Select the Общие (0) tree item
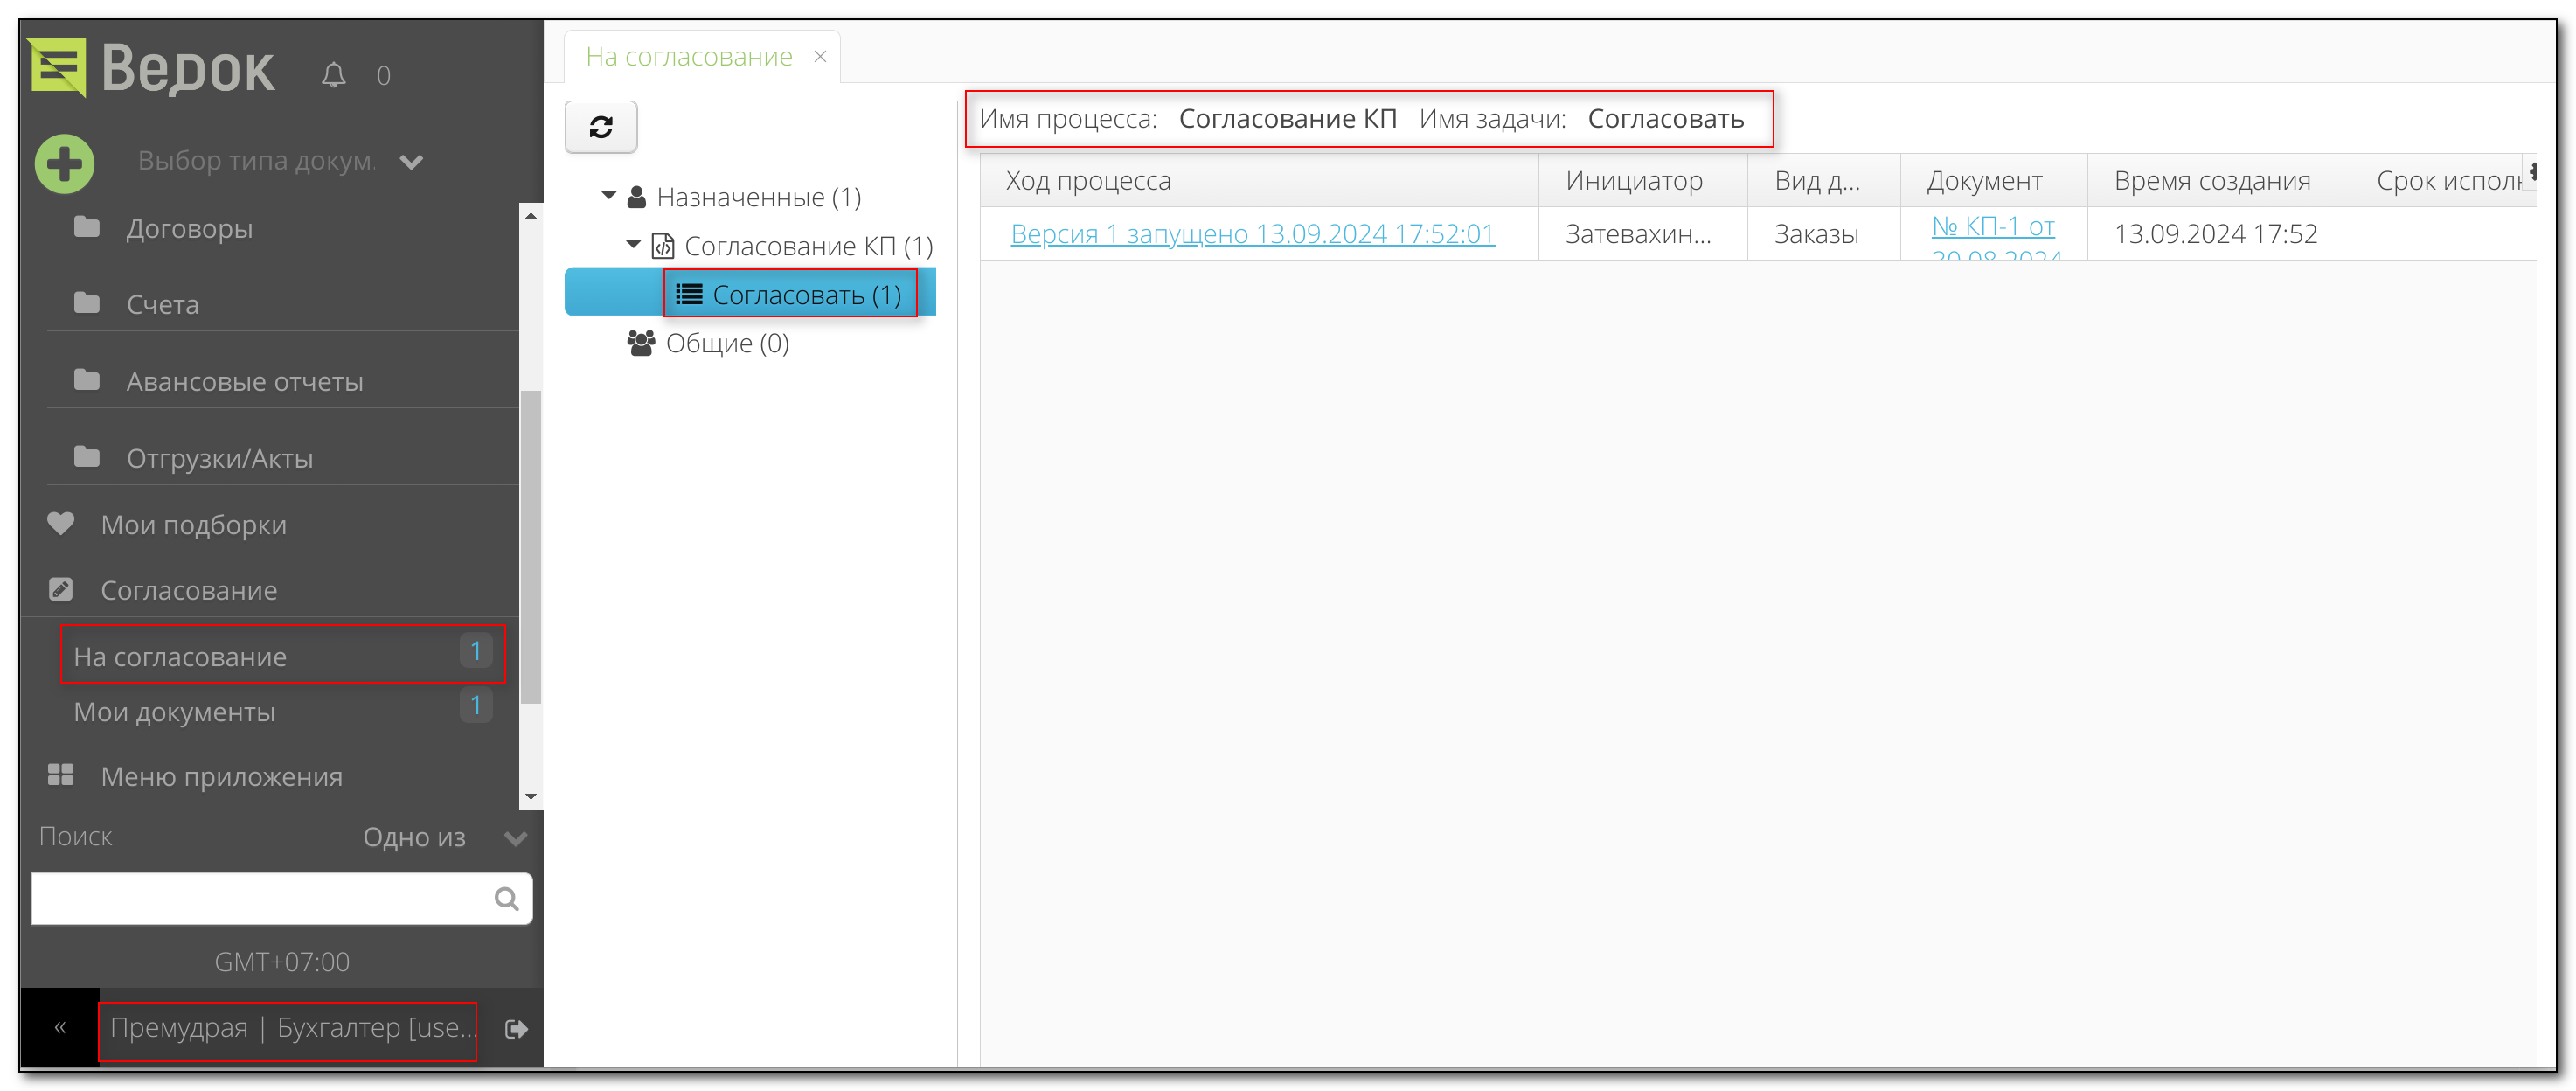 point(726,343)
